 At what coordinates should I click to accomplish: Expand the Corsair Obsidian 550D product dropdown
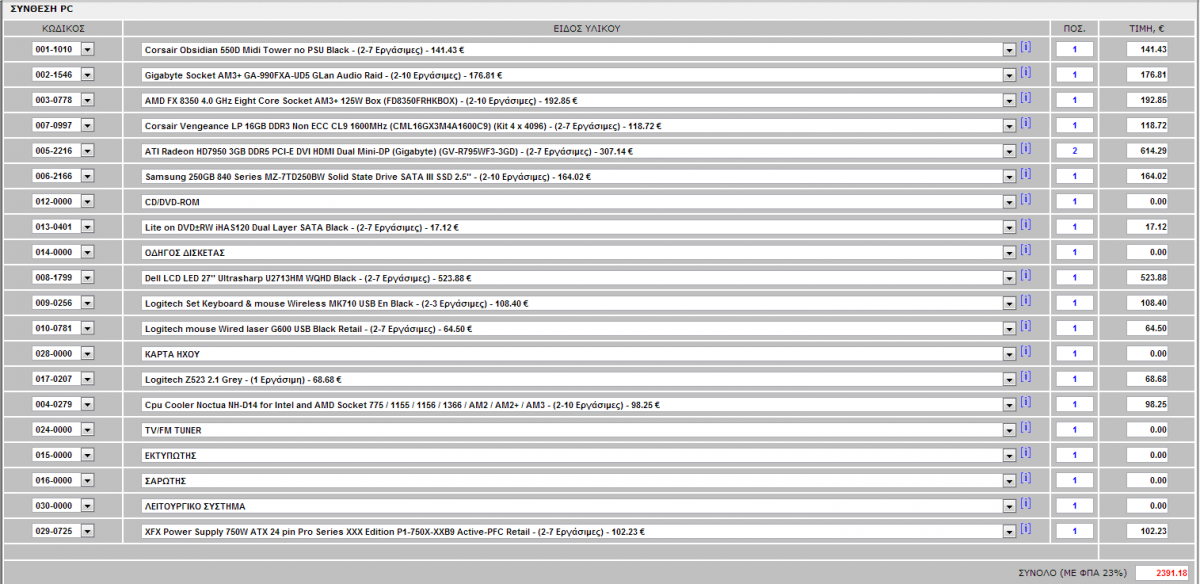[x=1009, y=49]
